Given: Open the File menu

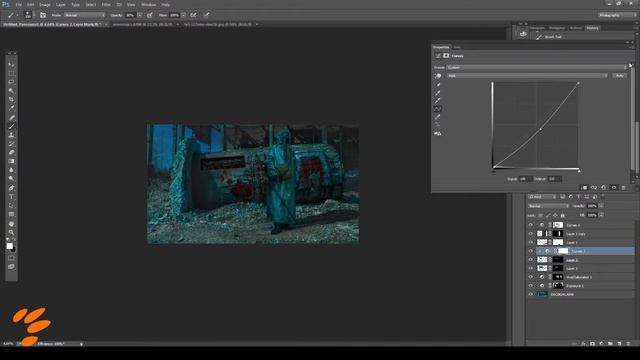Looking at the screenshot, I should 18,4.
